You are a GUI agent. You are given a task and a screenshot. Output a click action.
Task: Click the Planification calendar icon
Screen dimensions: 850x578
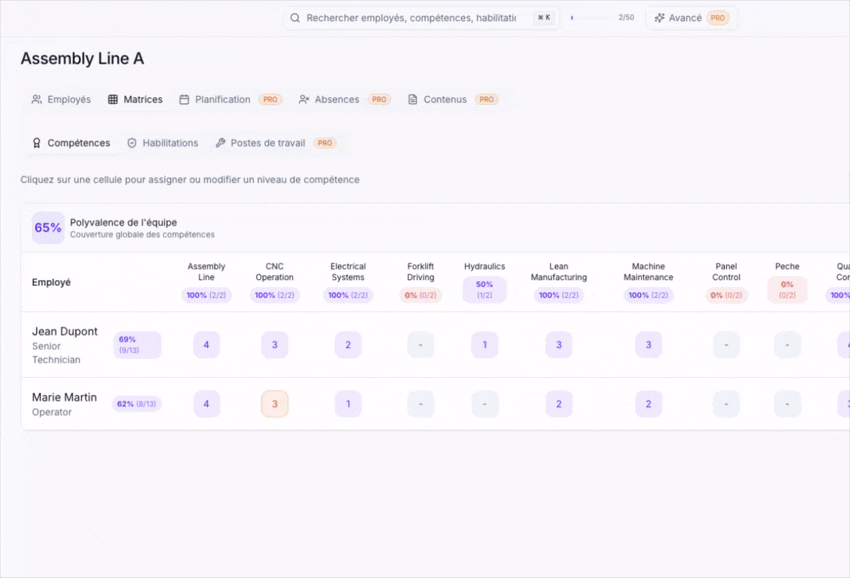point(184,100)
